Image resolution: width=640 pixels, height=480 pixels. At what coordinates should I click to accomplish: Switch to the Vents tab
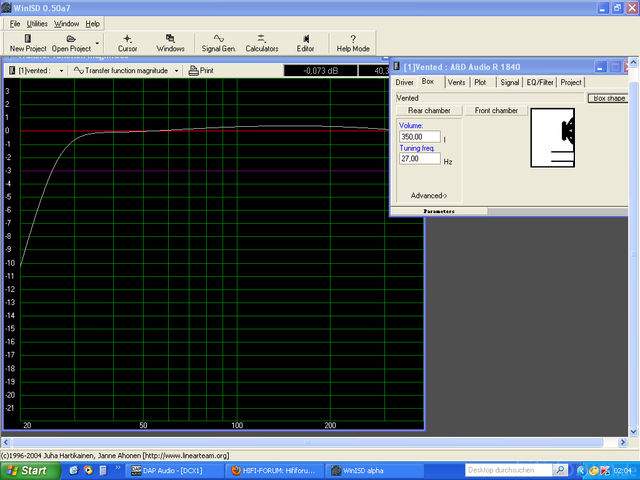pyautogui.click(x=456, y=82)
